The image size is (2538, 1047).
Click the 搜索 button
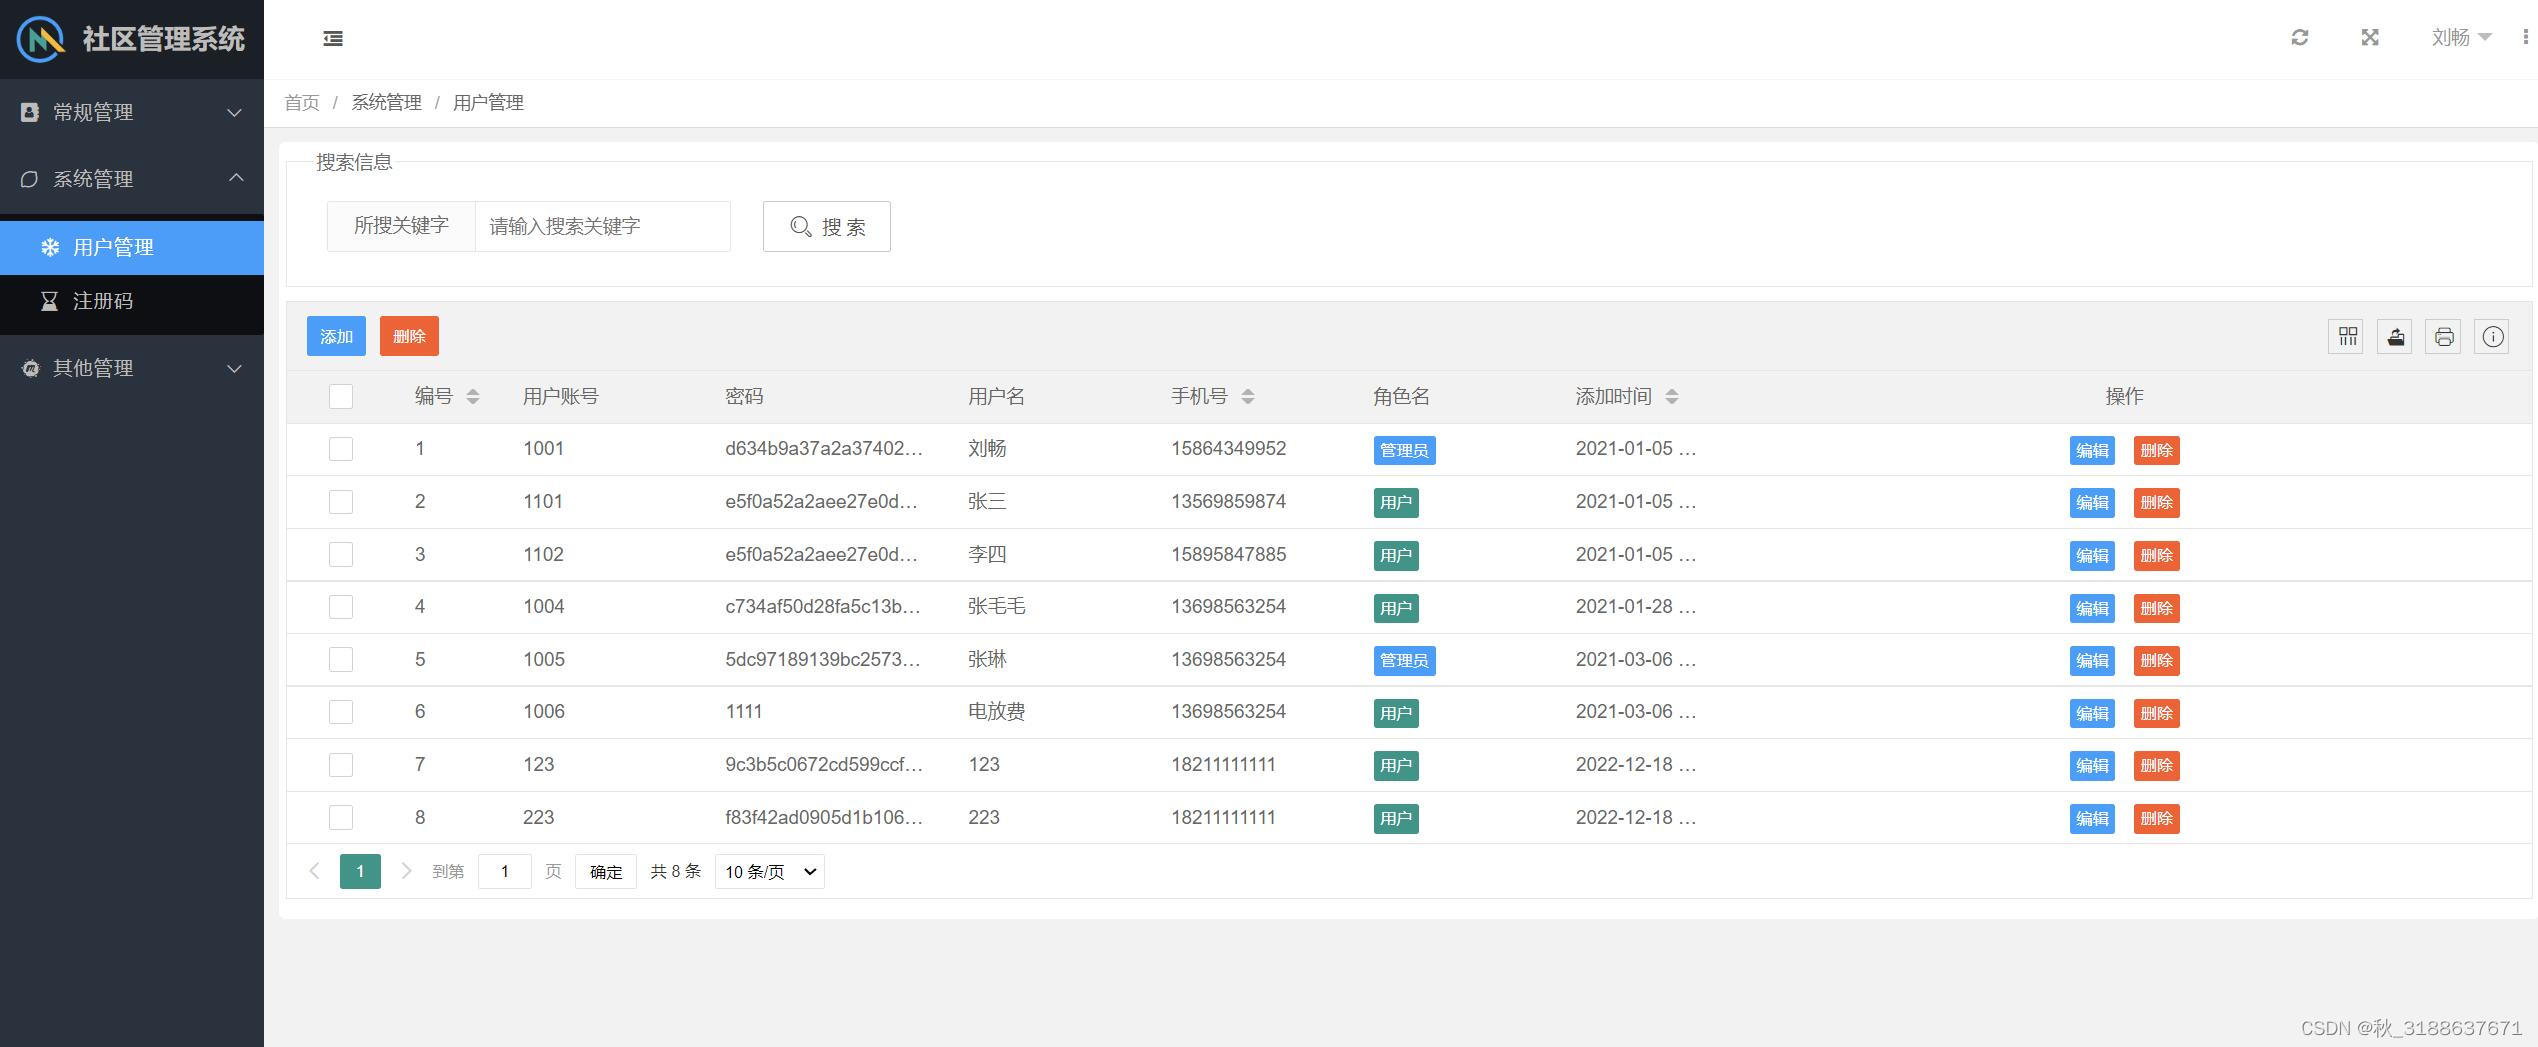(x=827, y=227)
